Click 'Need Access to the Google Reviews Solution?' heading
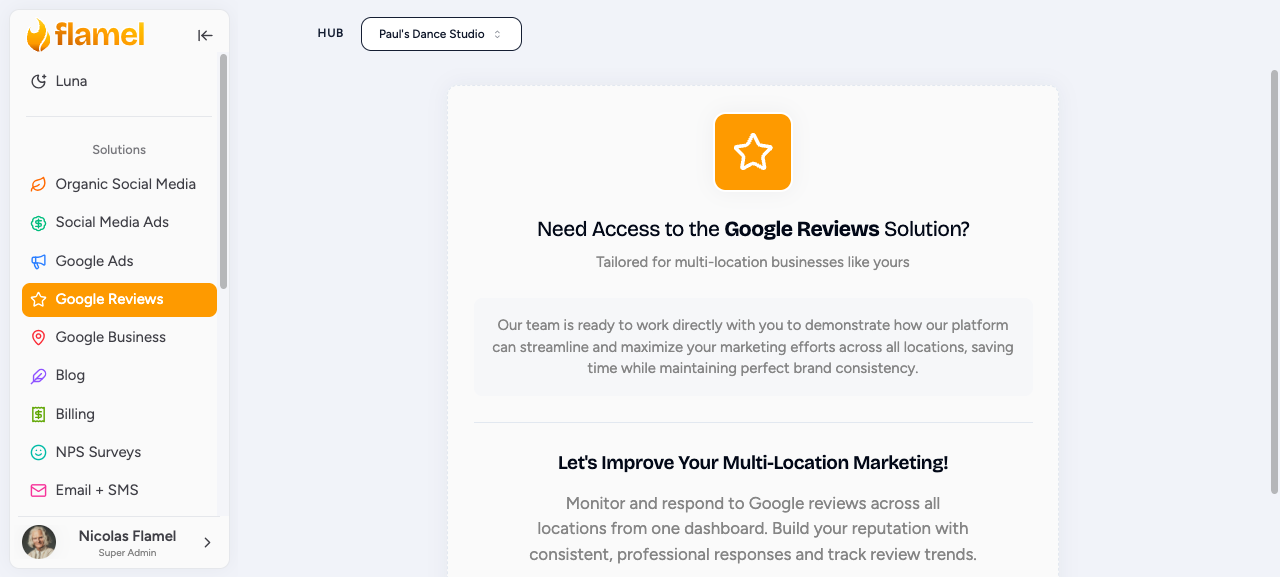This screenshot has height=577, width=1280. click(753, 229)
